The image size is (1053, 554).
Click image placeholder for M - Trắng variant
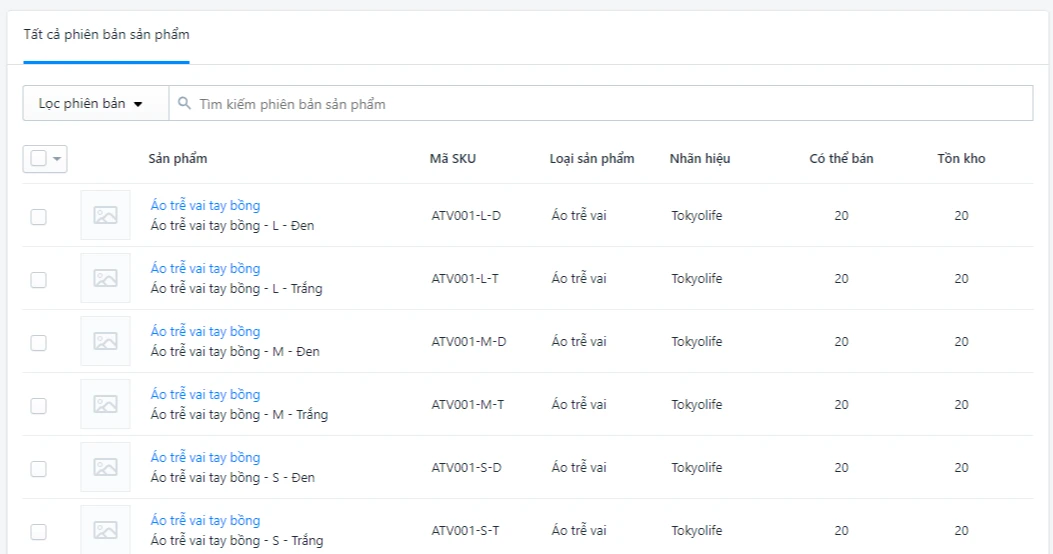(105, 404)
